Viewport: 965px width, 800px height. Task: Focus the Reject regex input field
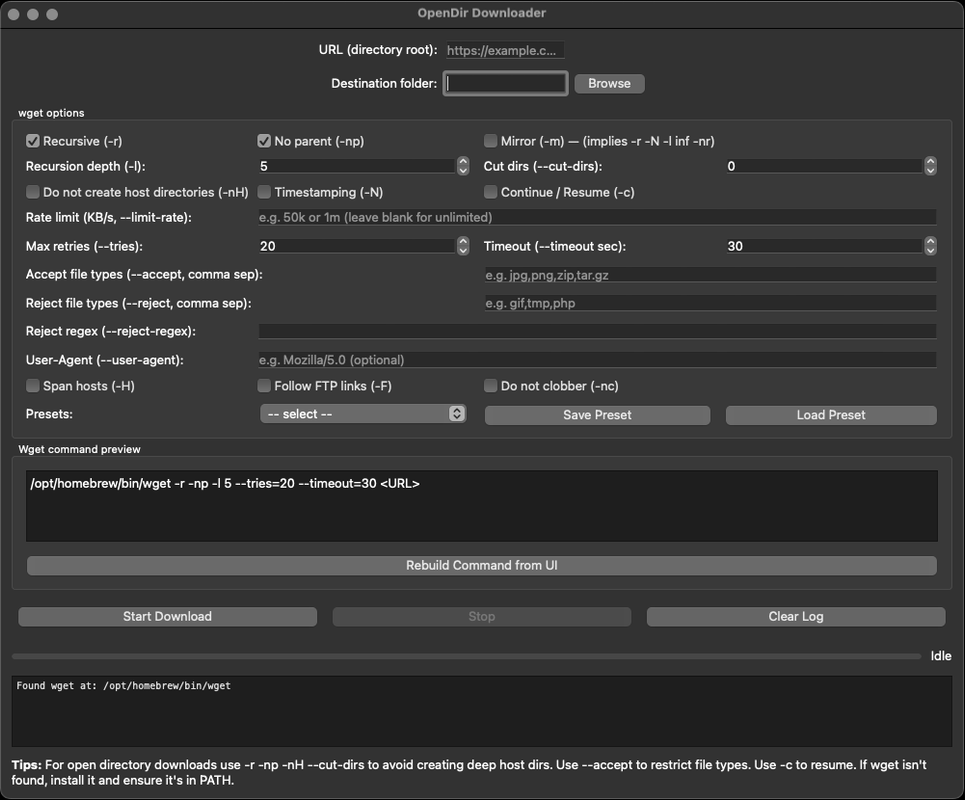point(597,331)
